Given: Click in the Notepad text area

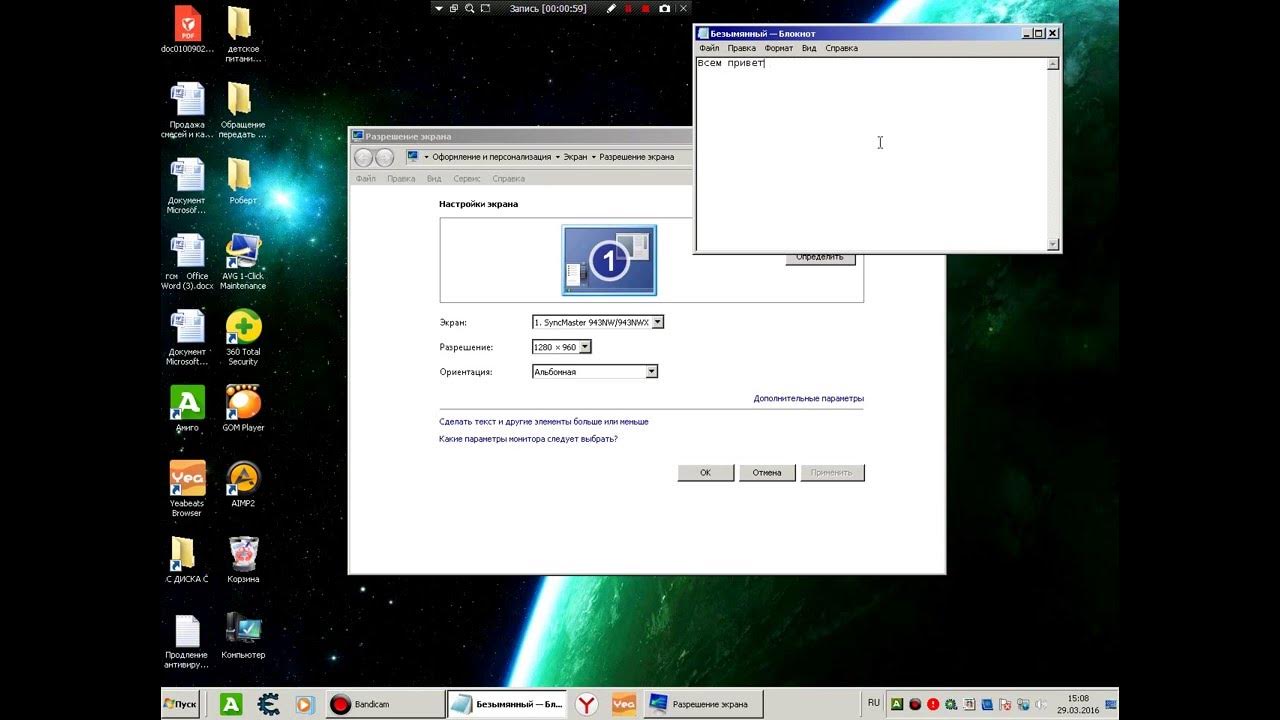Looking at the screenshot, I should (871, 153).
